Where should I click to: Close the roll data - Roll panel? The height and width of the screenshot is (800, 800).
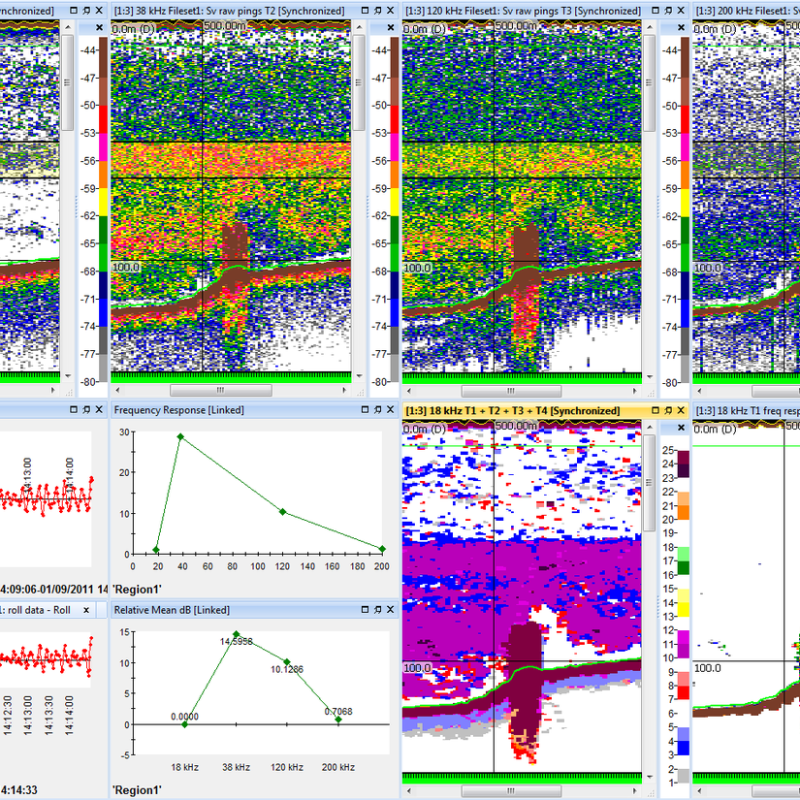(86, 610)
